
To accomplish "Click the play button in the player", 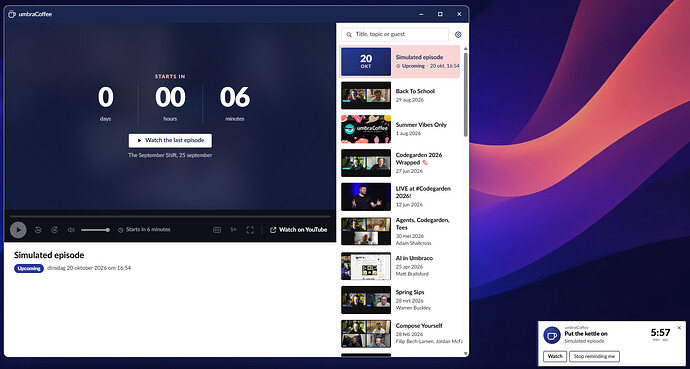I will tap(18, 230).
